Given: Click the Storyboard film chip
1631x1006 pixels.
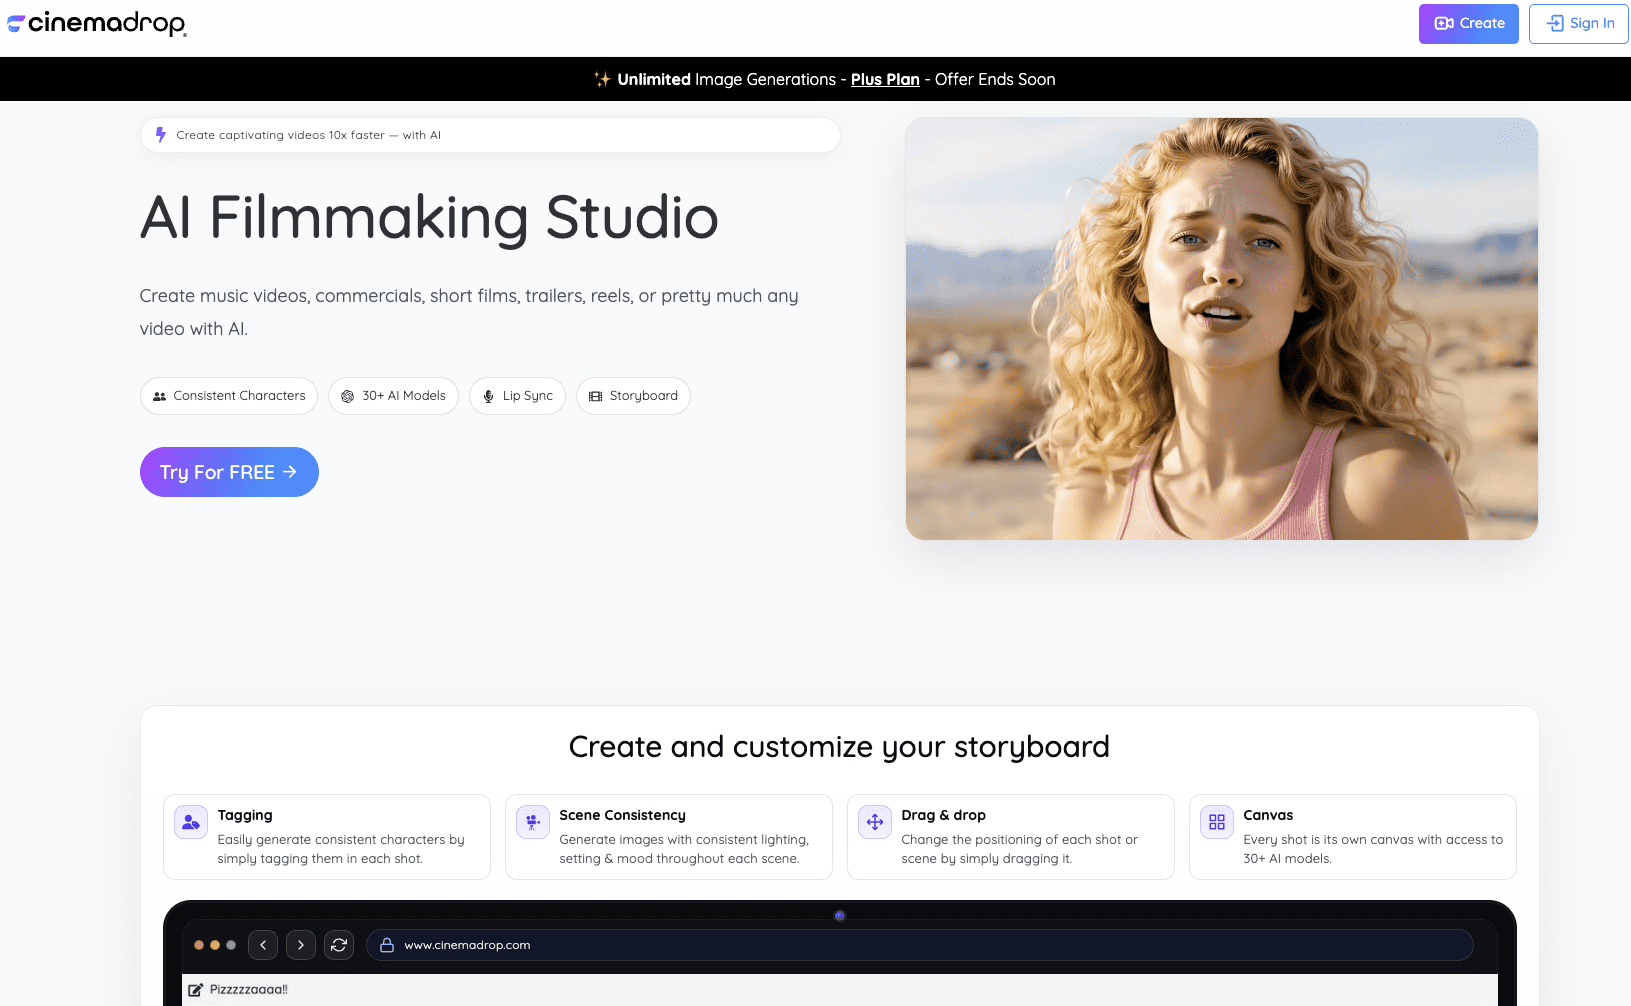Looking at the screenshot, I should tap(633, 396).
